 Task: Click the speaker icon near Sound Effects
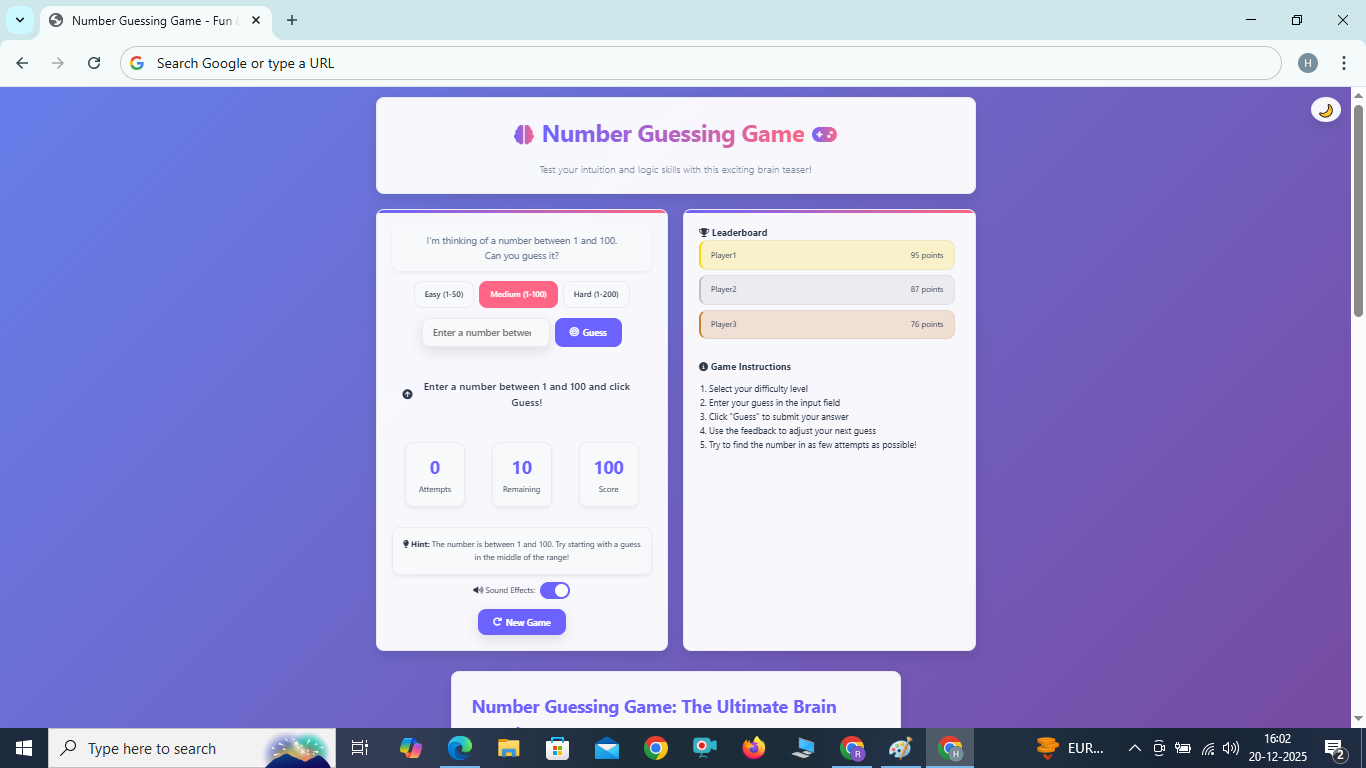[477, 590]
